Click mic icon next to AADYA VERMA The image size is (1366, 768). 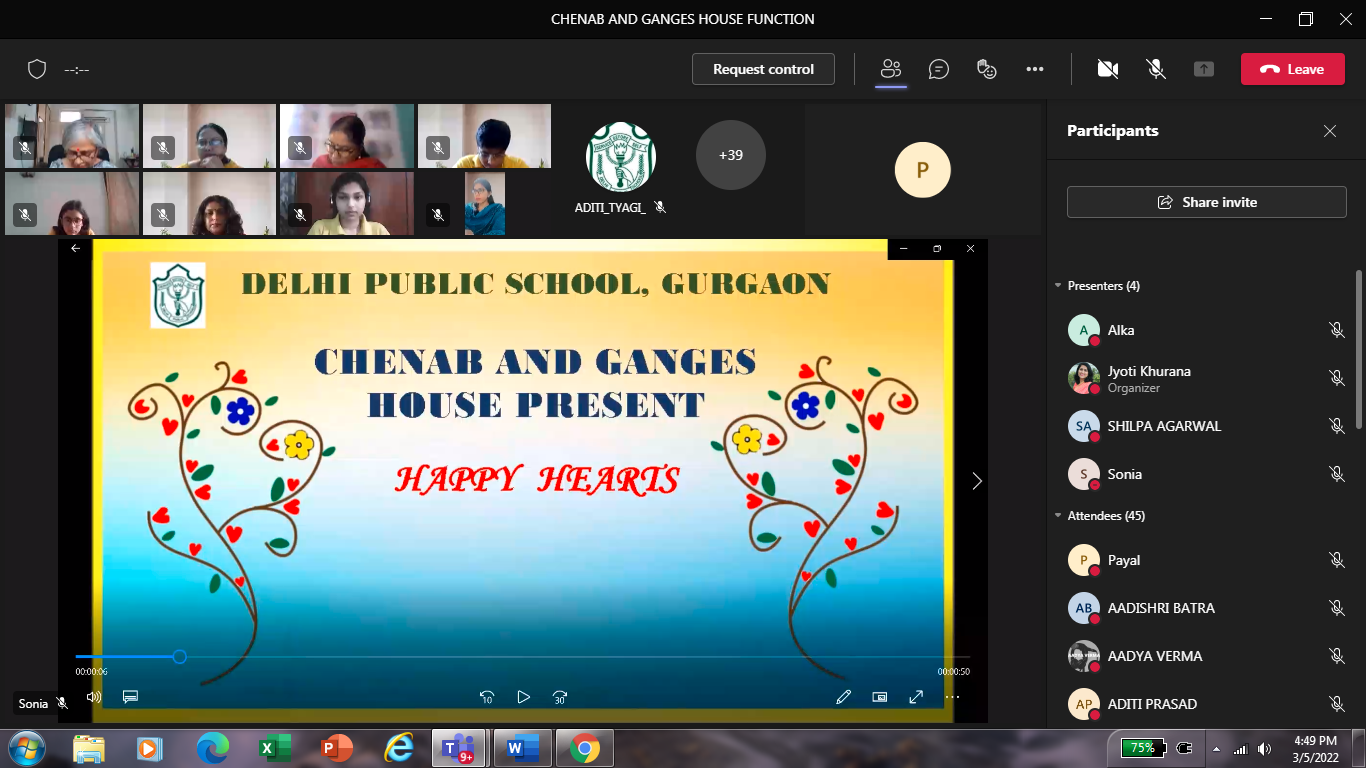coord(1337,656)
